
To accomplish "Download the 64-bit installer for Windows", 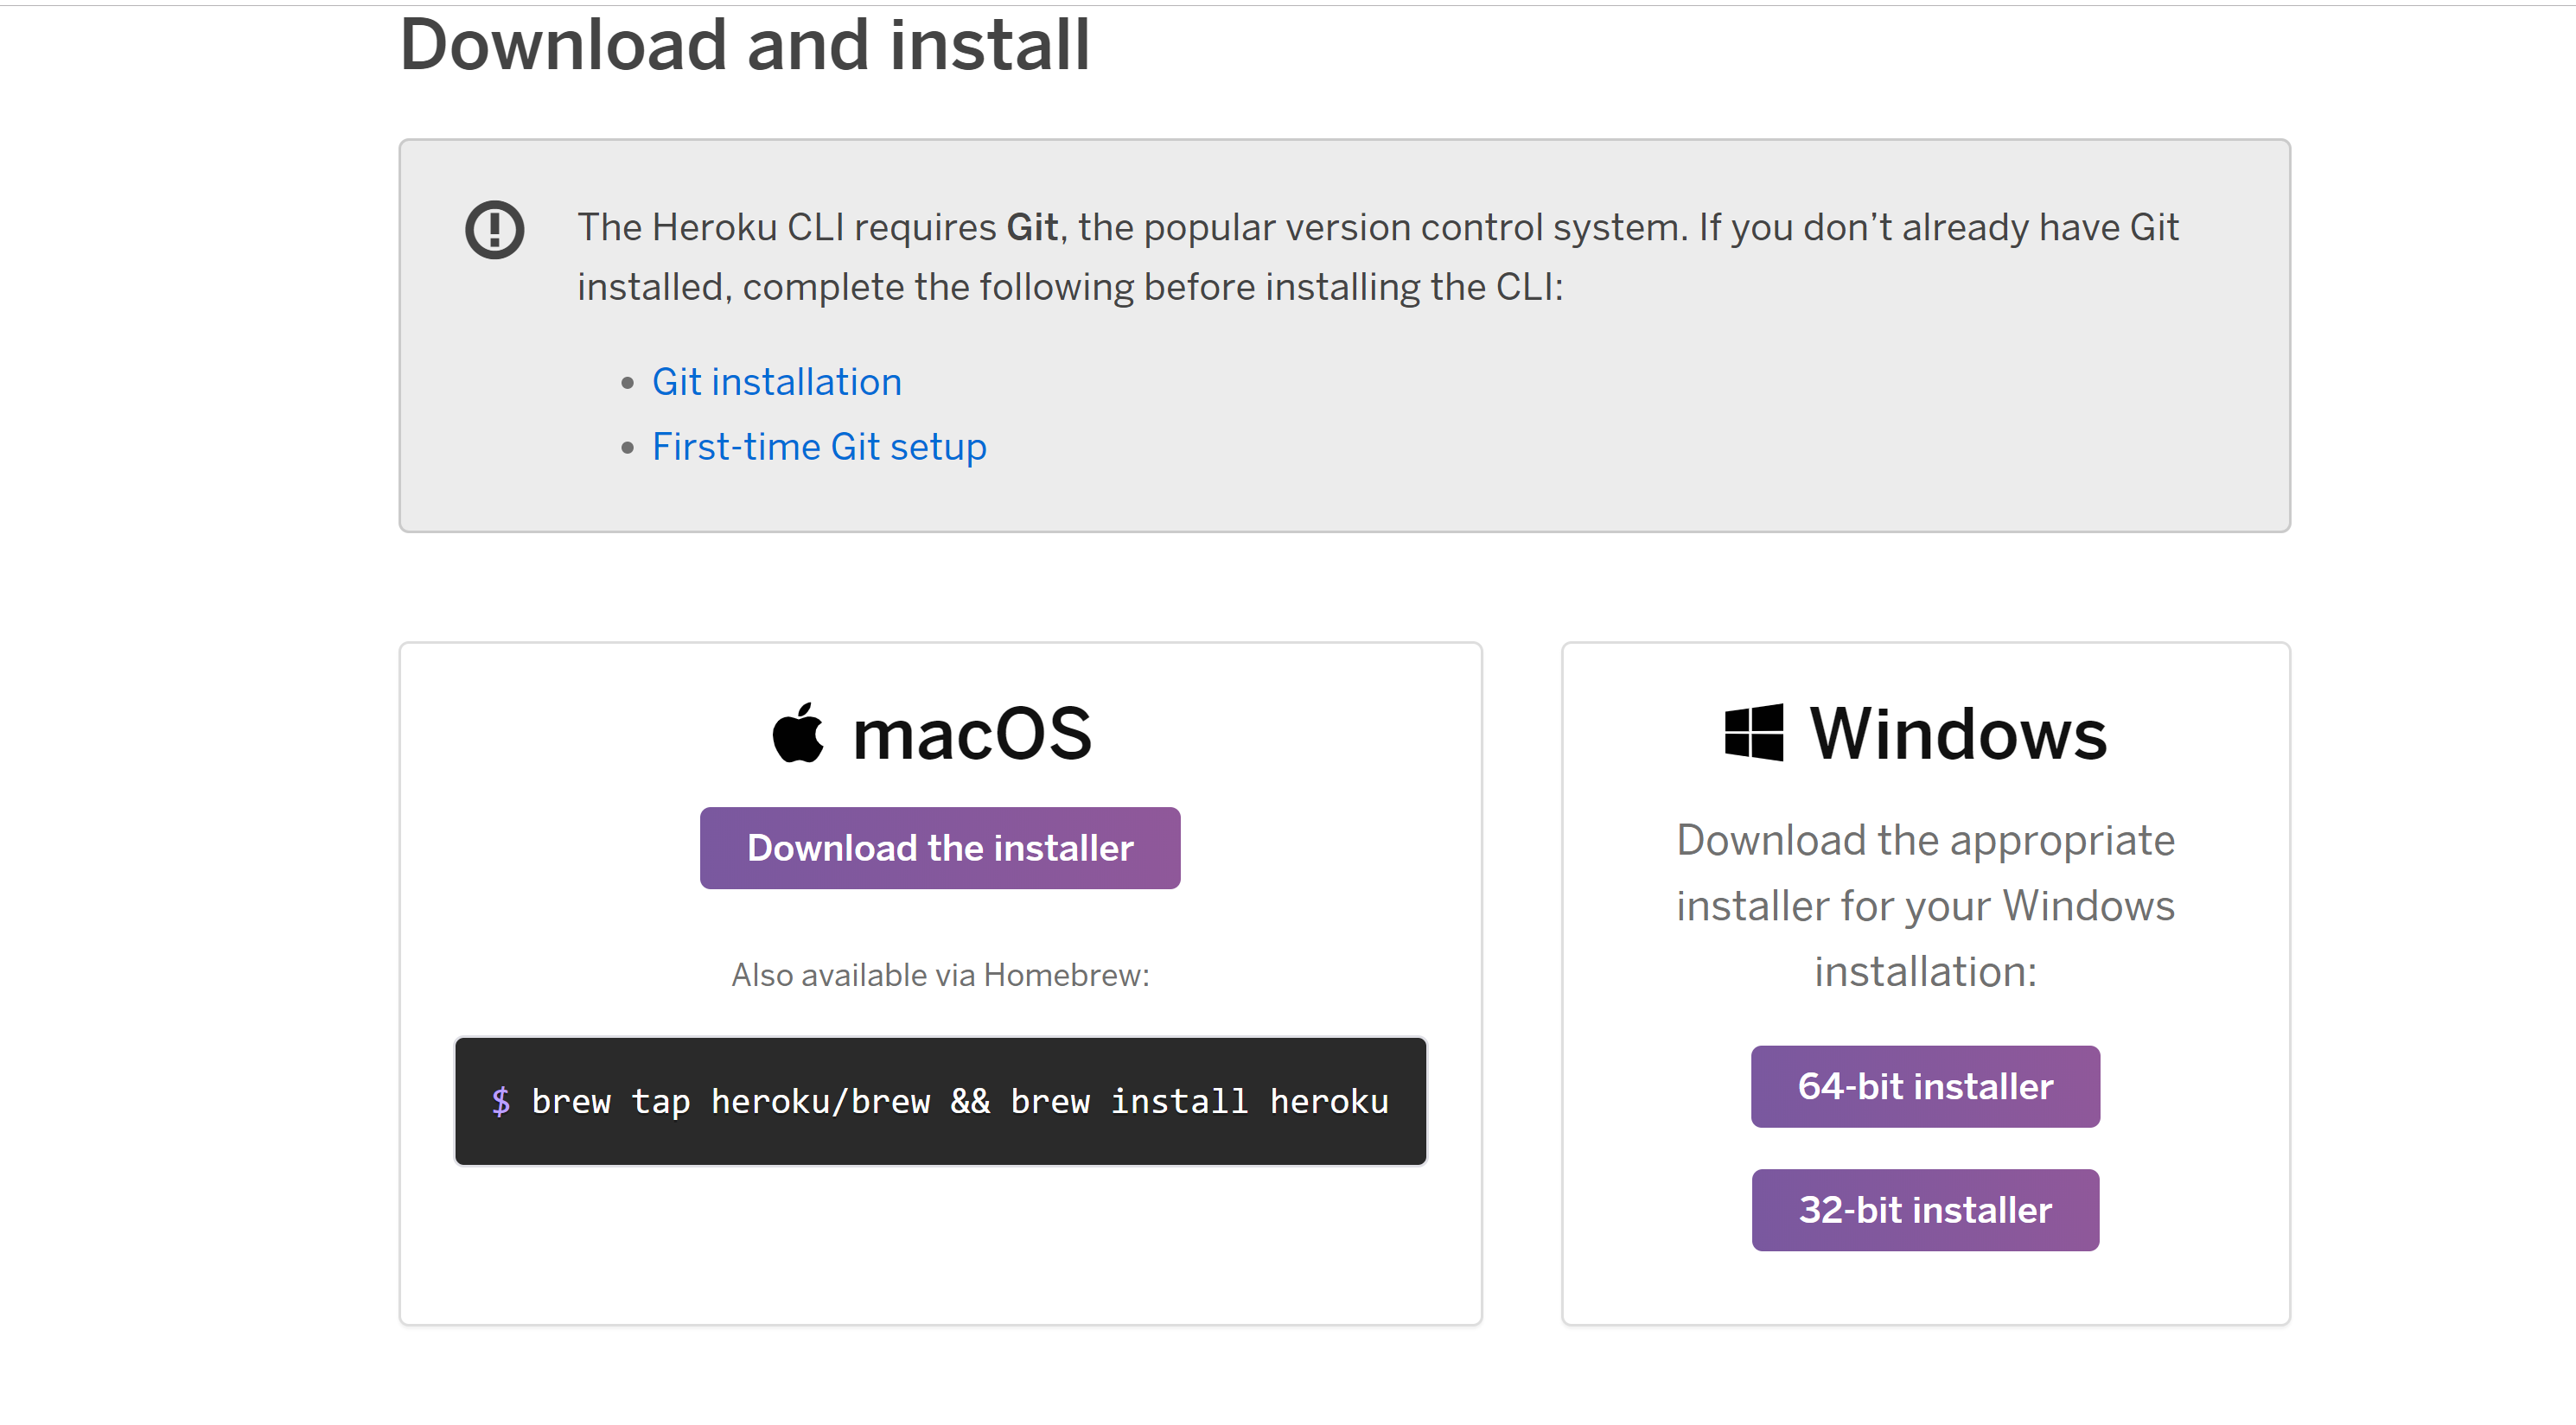I will pos(1924,1086).
